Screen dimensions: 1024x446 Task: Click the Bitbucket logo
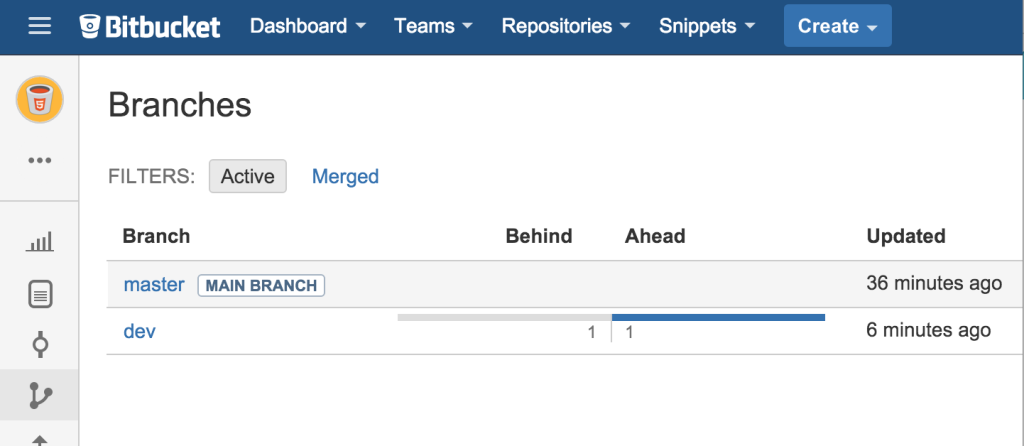coord(150,27)
